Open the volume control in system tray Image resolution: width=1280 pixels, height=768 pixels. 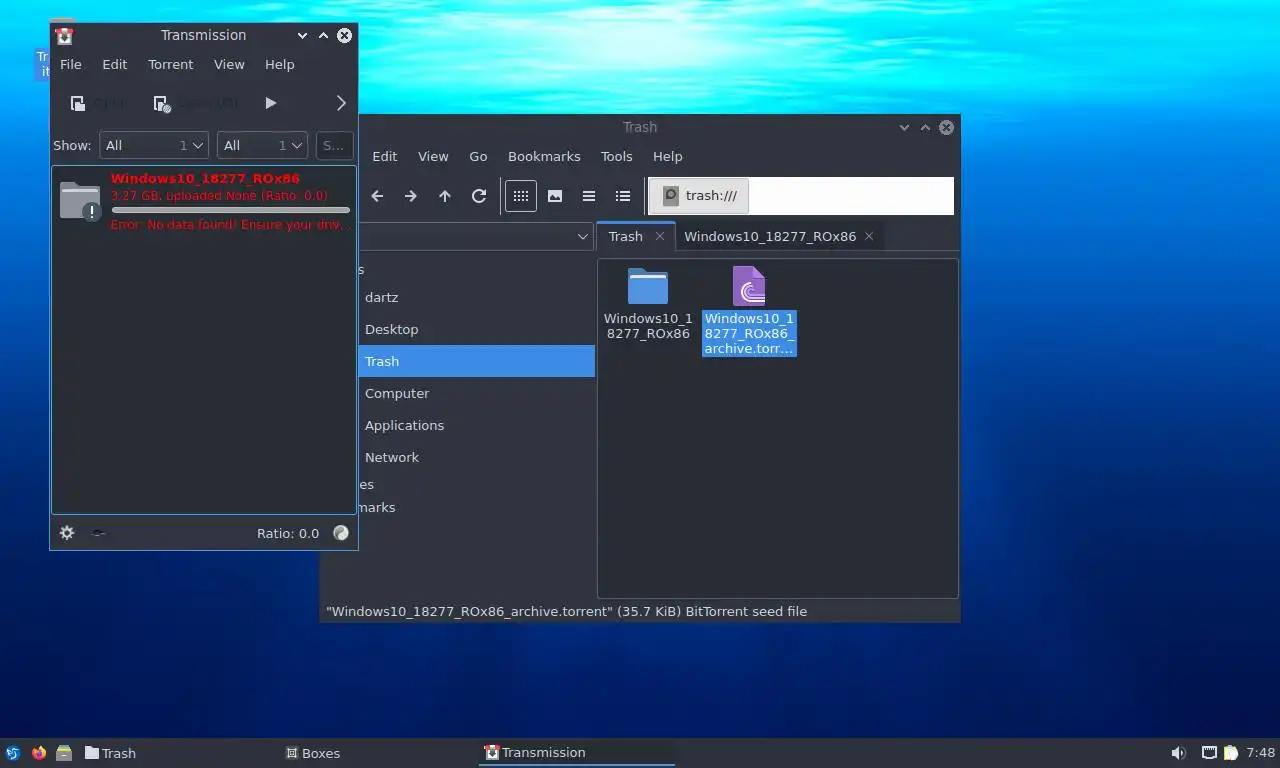pos(1179,753)
